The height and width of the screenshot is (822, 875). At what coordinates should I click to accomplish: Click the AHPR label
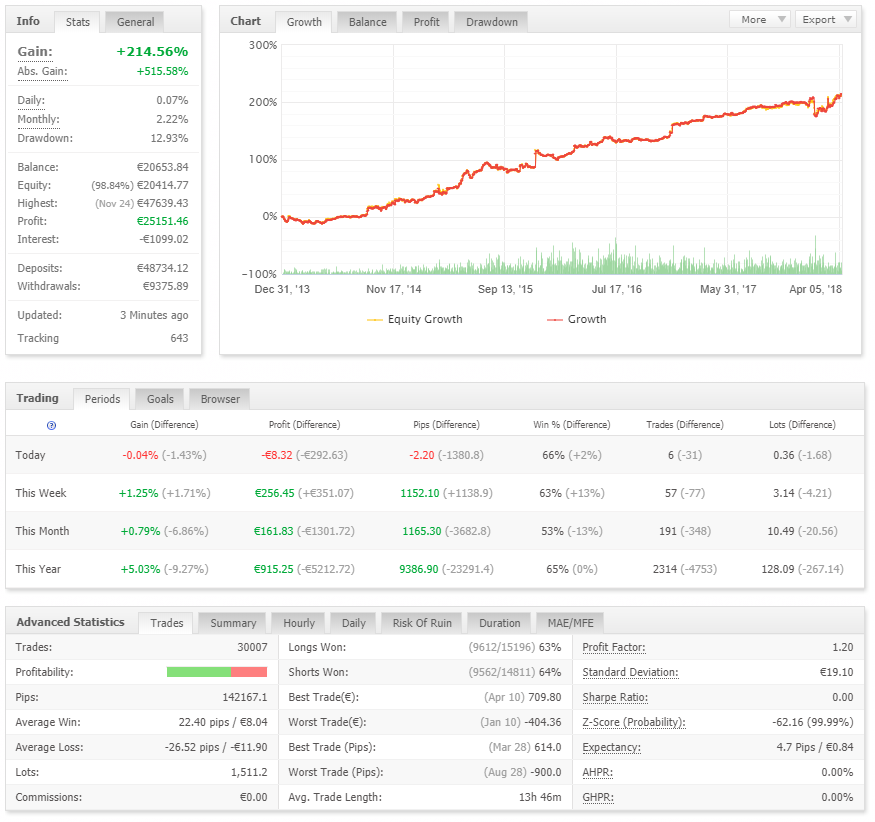click(598, 772)
